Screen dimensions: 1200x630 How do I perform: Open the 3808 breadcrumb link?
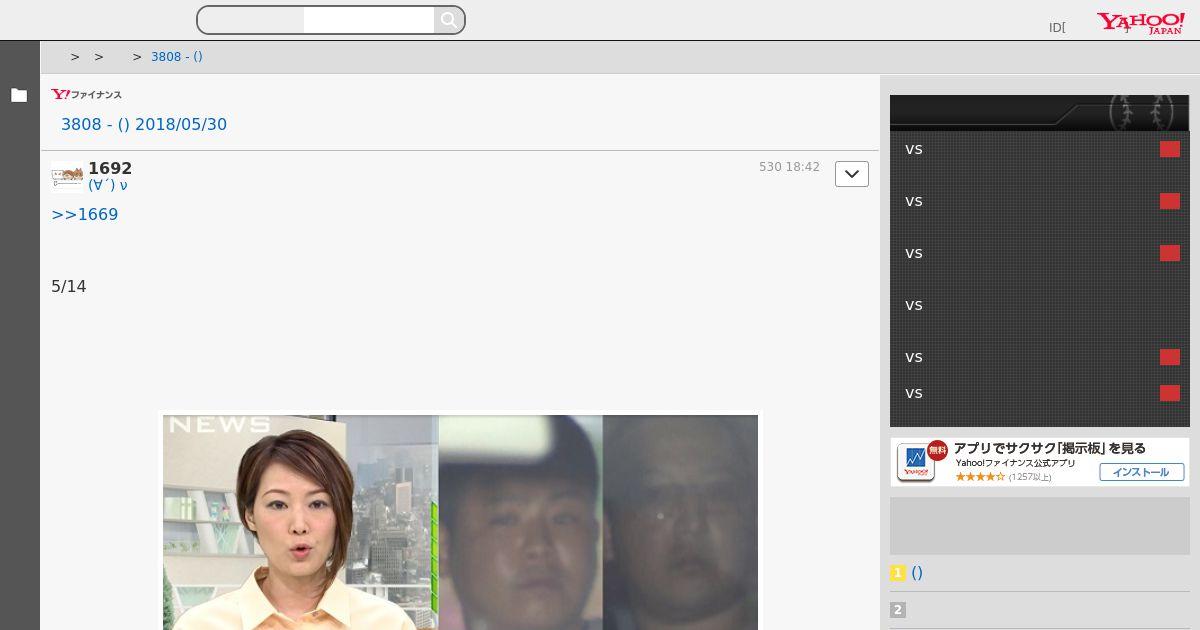pyautogui.click(x=176, y=57)
